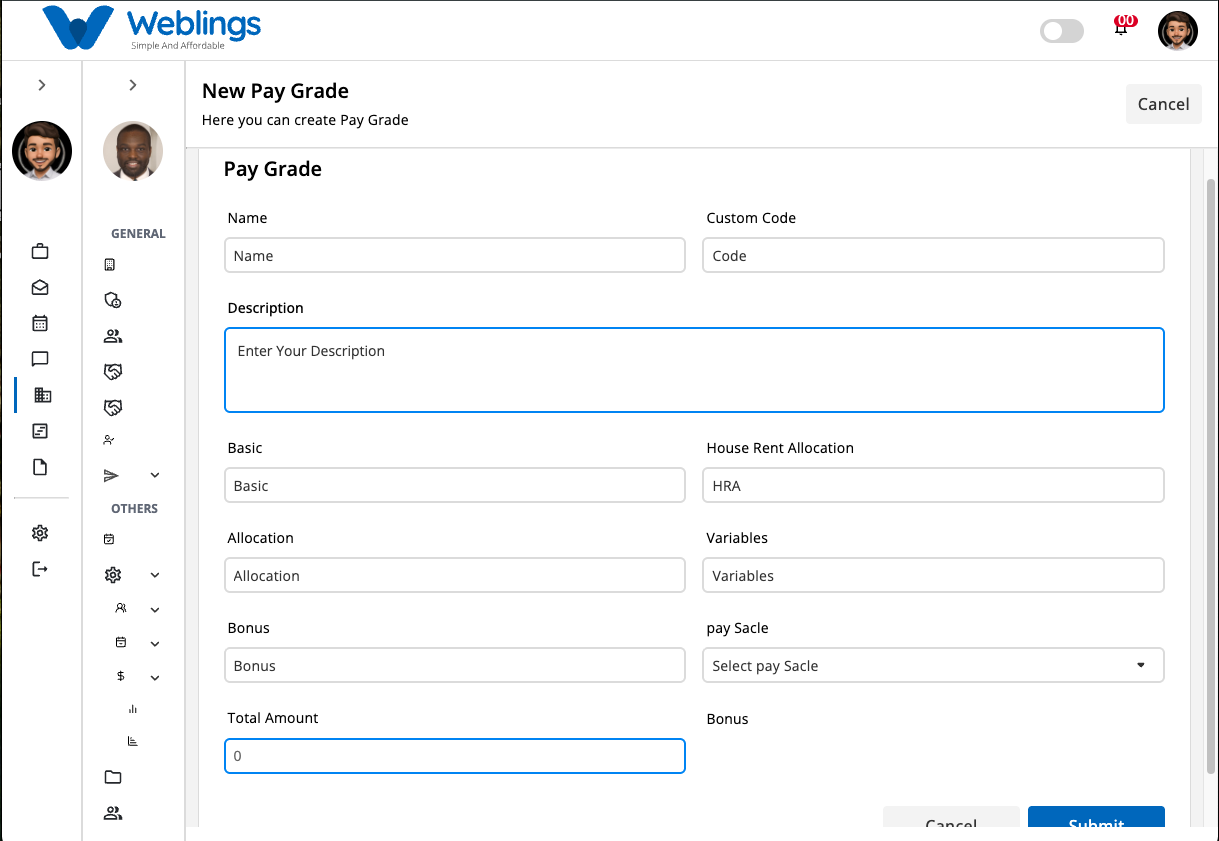This screenshot has width=1219, height=841.
Task: Click the Total Amount field showing 0
Action: point(455,756)
